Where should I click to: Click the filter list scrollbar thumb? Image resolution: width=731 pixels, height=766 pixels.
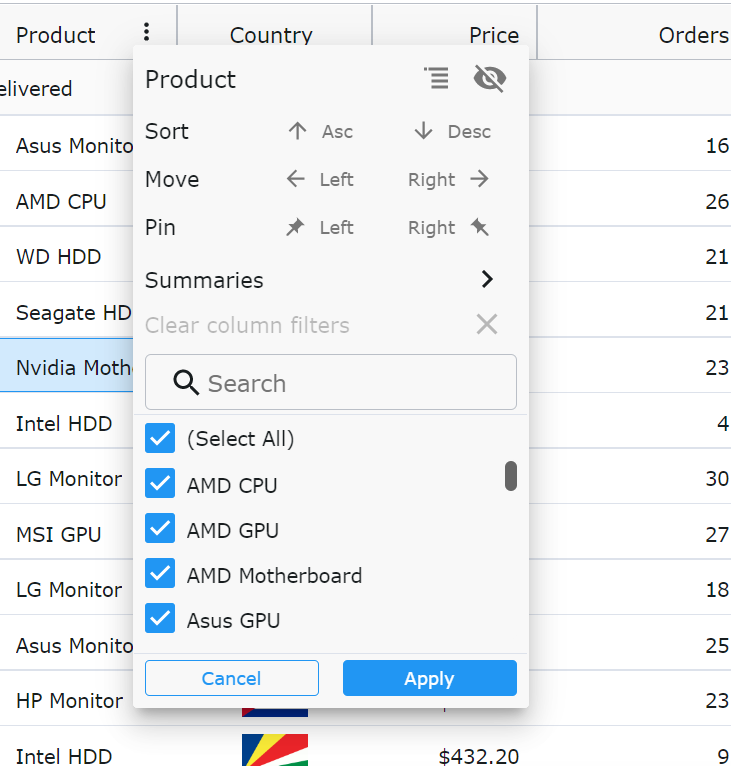click(511, 476)
